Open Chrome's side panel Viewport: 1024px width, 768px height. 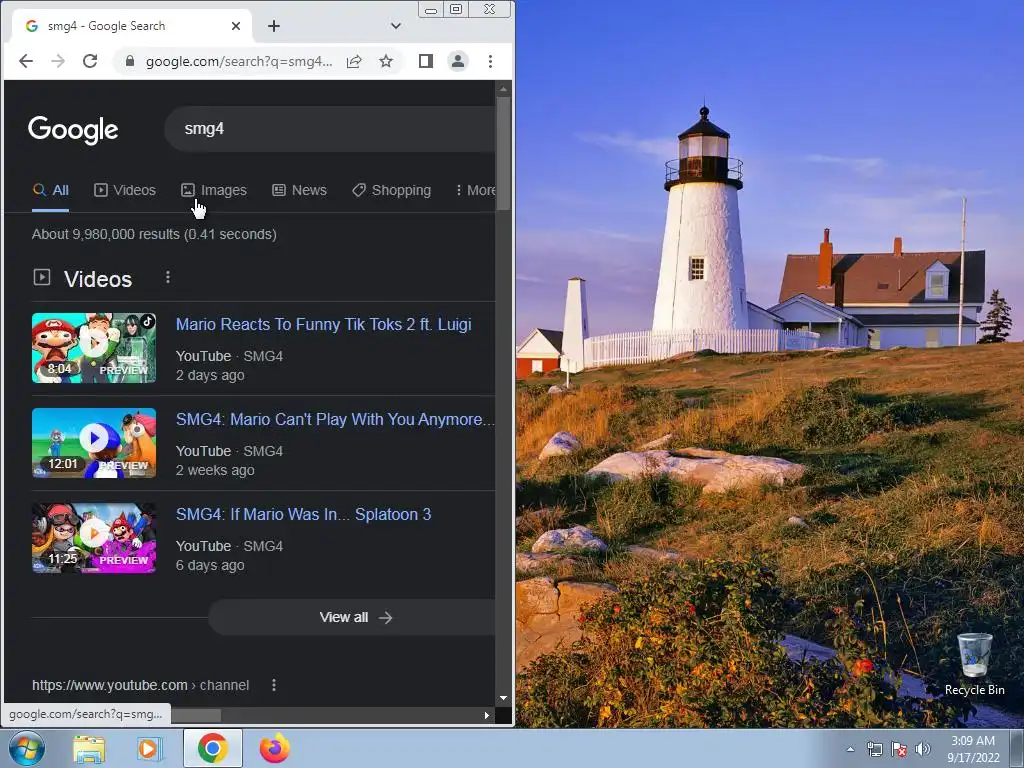[426, 61]
